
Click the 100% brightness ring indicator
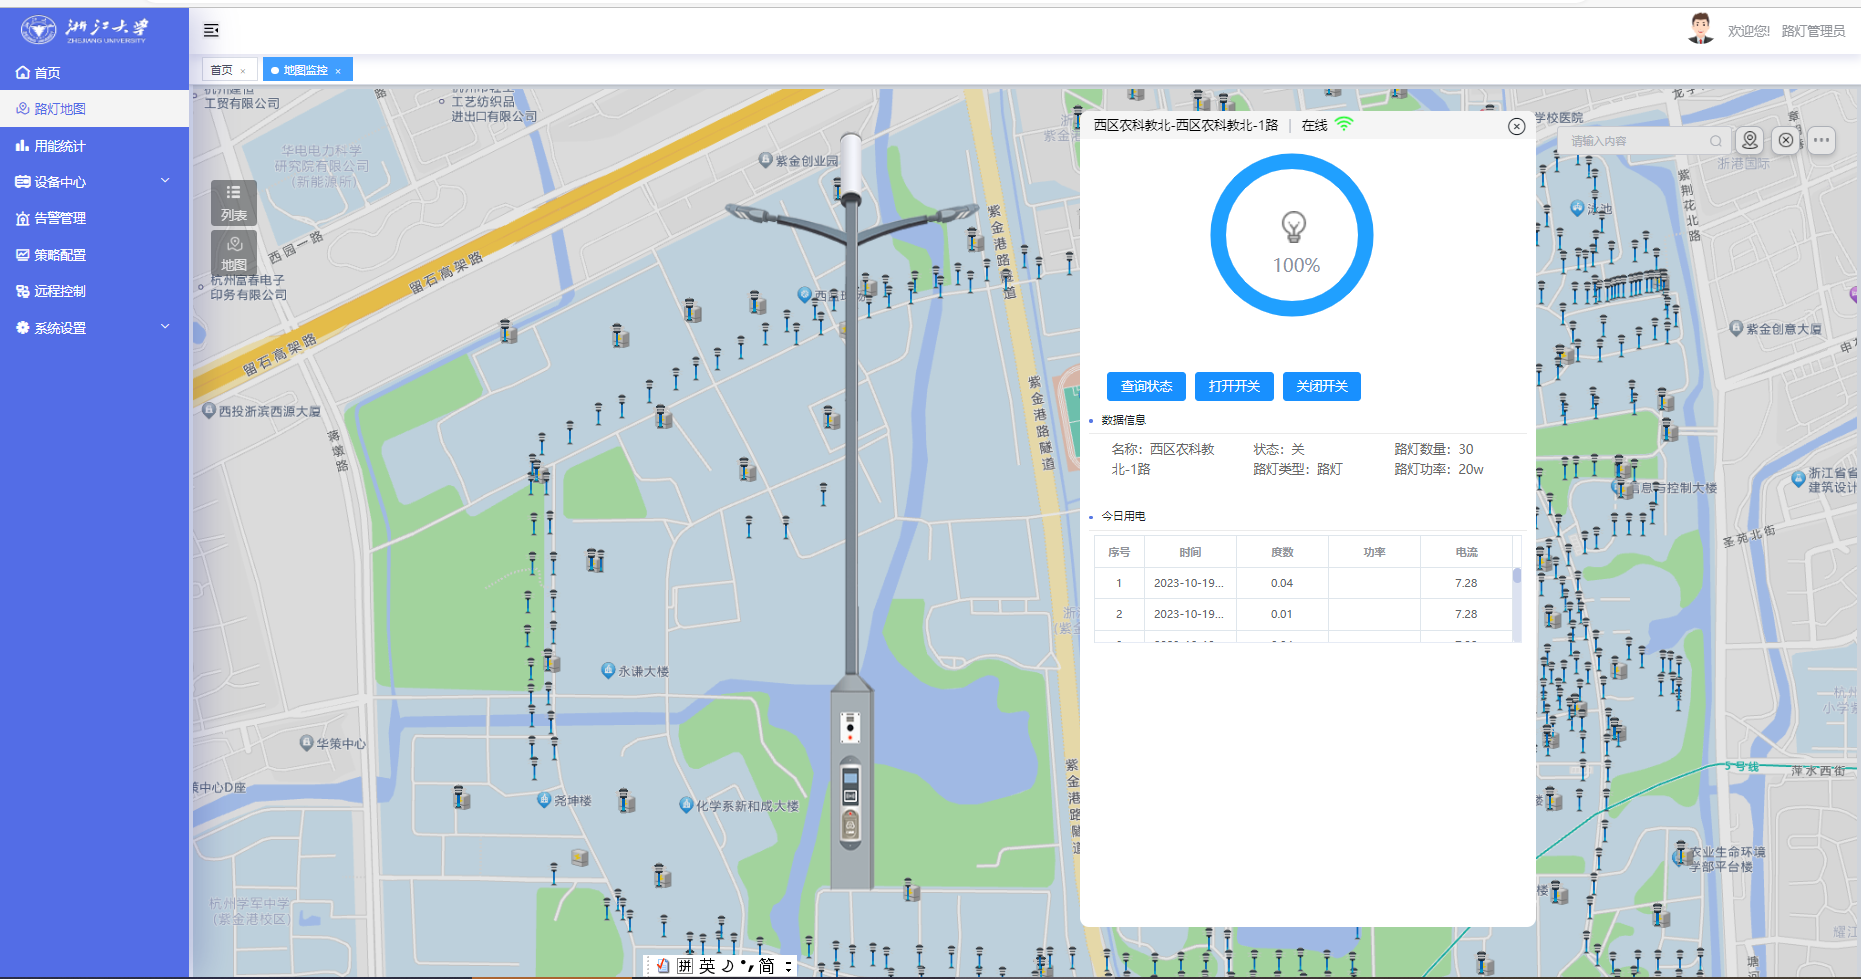[x=1292, y=236]
